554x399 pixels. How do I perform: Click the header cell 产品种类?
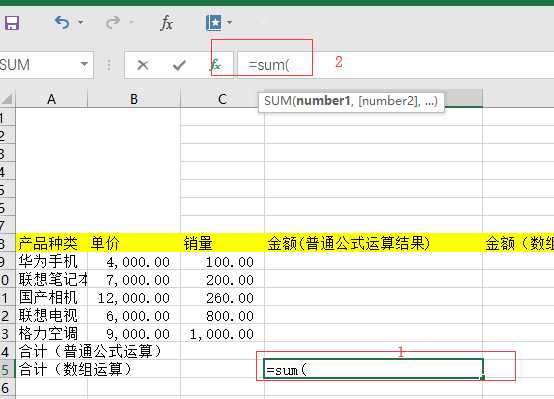pyautogui.click(x=52, y=243)
